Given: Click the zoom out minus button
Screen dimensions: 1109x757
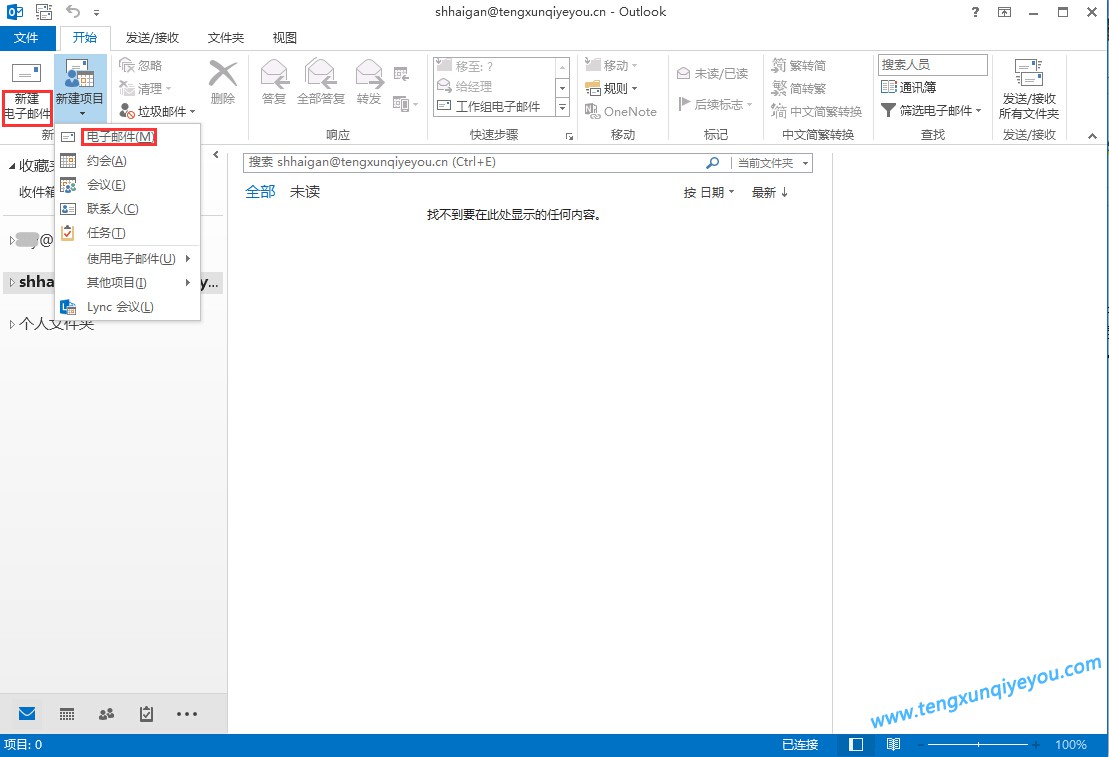Looking at the screenshot, I should click(920, 744).
